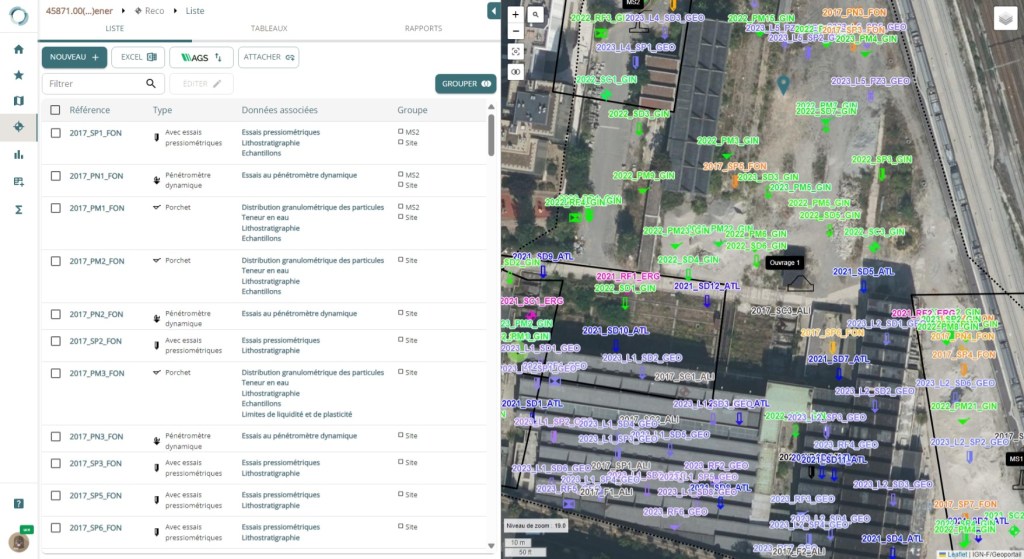The height and width of the screenshot is (559, 1024).
Task: Open the home page from sidebar
Action: point(18,49)
